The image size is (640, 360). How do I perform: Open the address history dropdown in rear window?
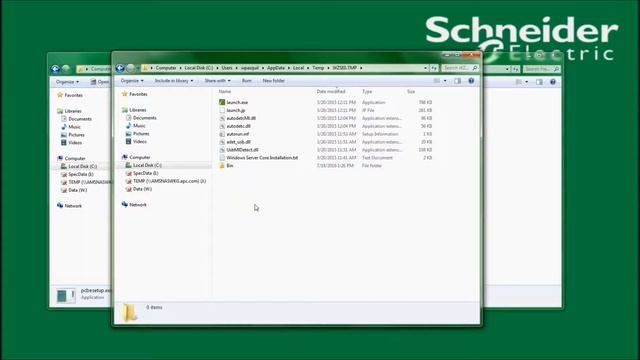click(x=507, y=69)
